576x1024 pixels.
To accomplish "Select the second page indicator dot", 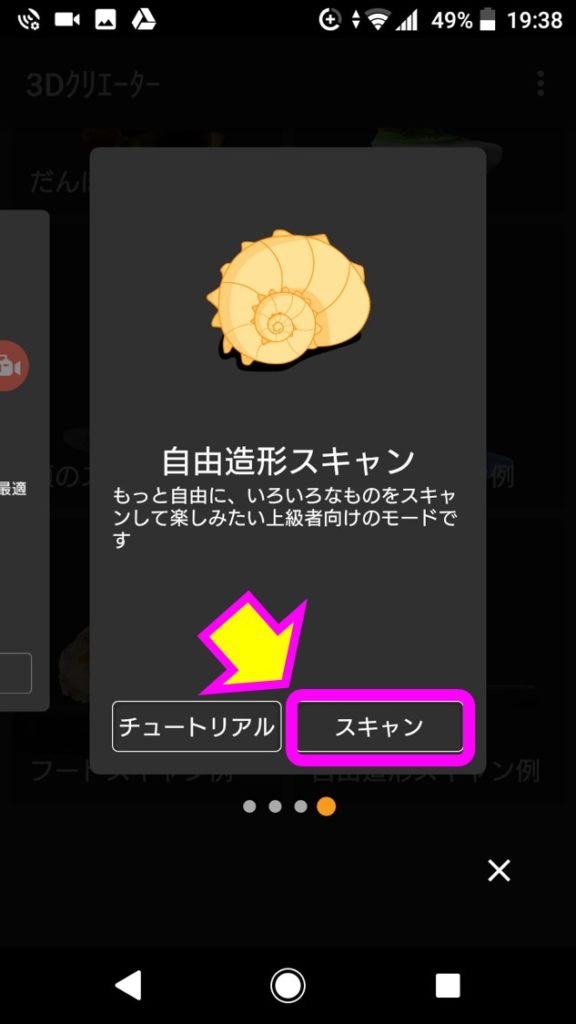I will [275, 807].
